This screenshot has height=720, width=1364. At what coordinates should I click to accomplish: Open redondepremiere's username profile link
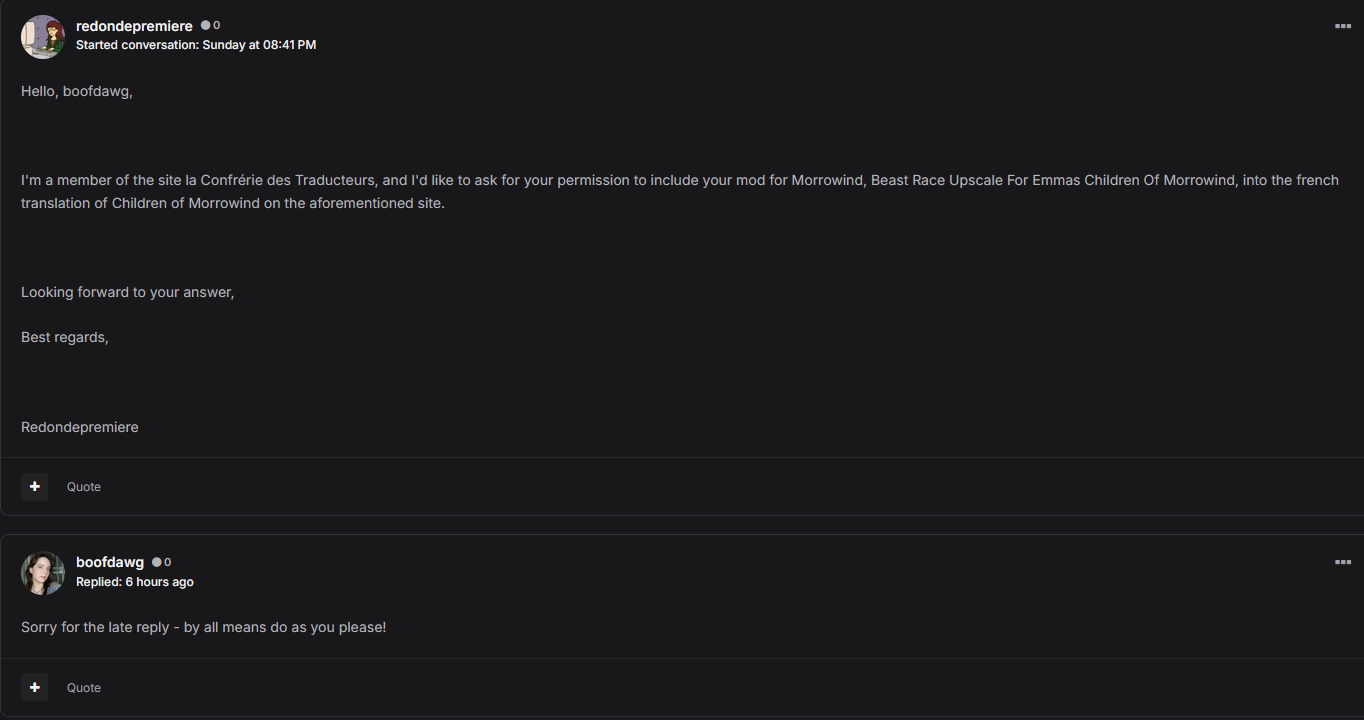click(x=134, y=26)
